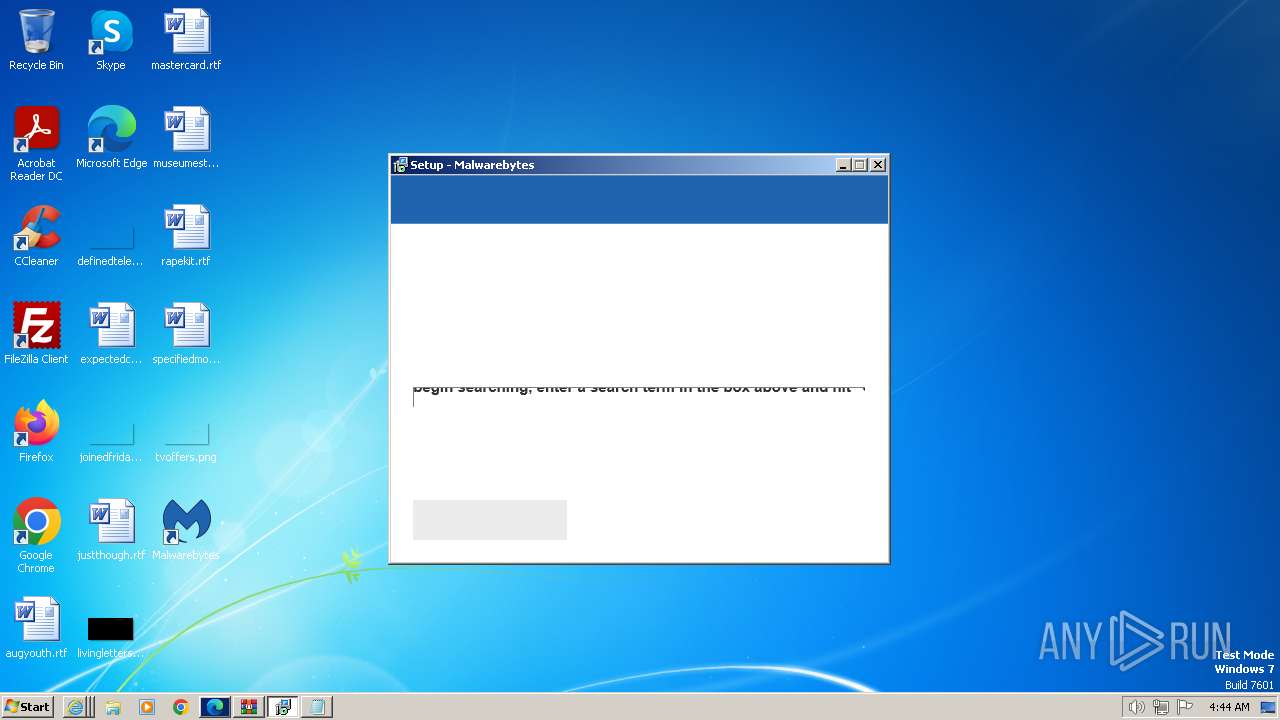Switch to the Malwarebytes Setup taskbar button
The height and width of the screenshot is (720, 1280).
283,707
